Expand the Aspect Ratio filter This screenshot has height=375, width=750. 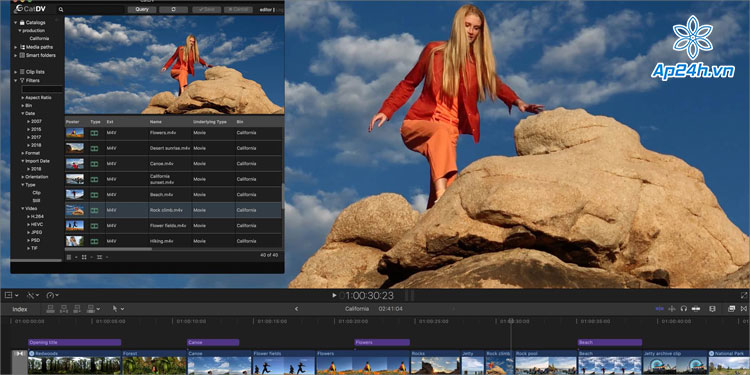coord(22,97)
